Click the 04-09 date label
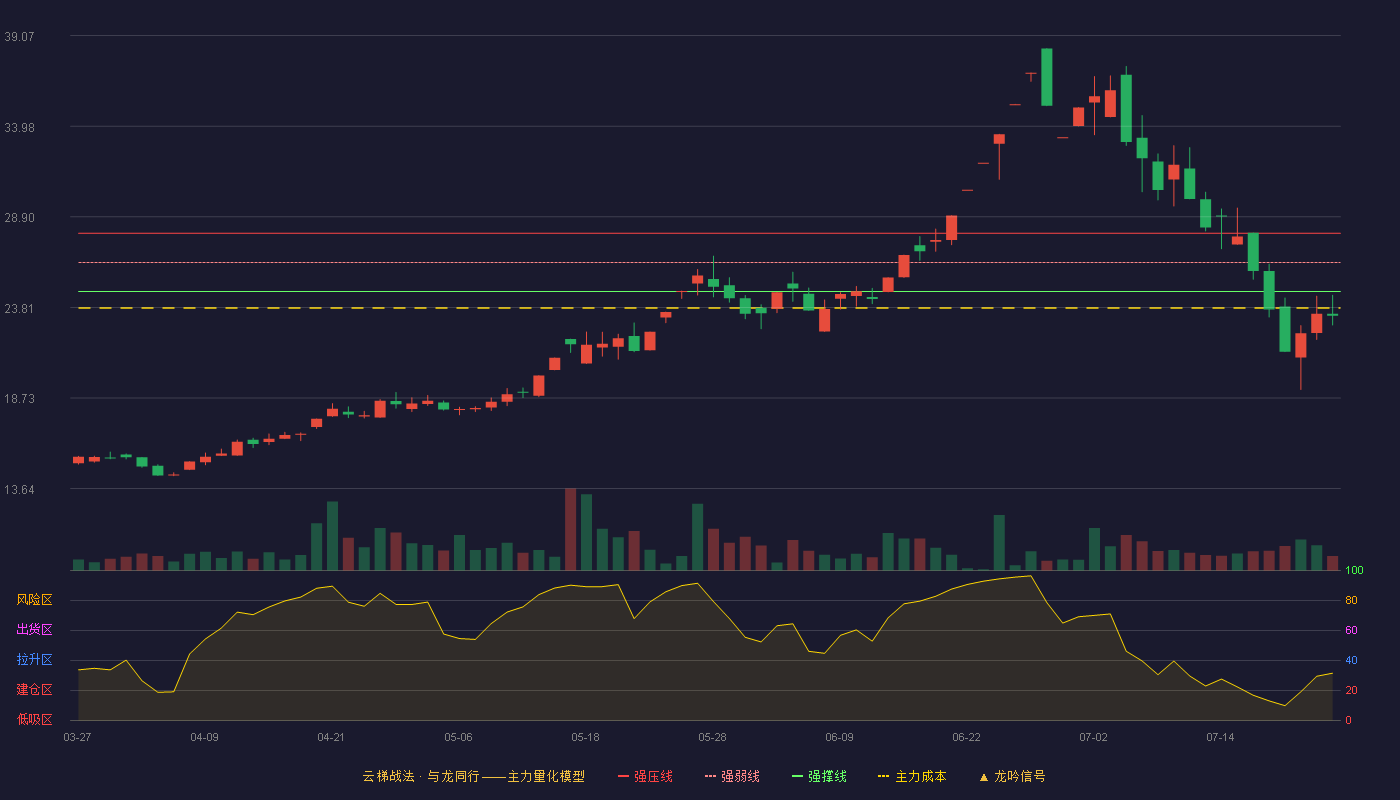 click(x=204, y=737)
